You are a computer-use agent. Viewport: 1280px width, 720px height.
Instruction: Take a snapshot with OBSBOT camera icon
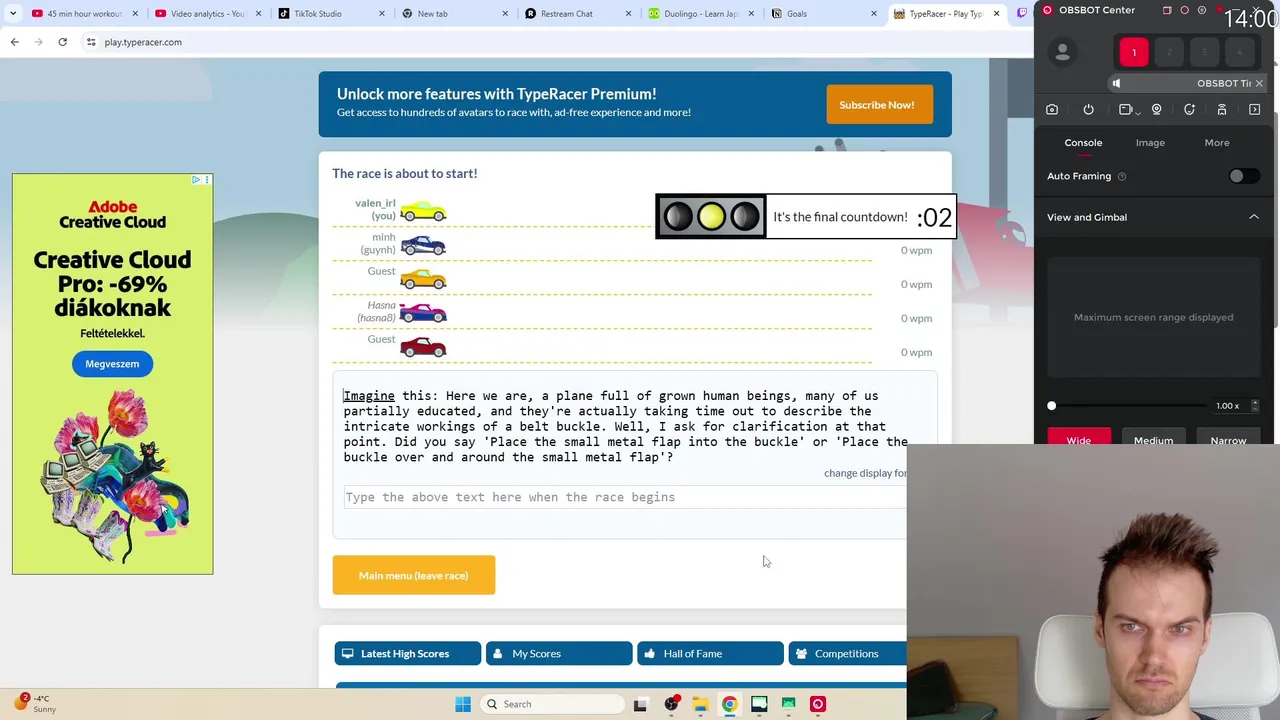1052,110
